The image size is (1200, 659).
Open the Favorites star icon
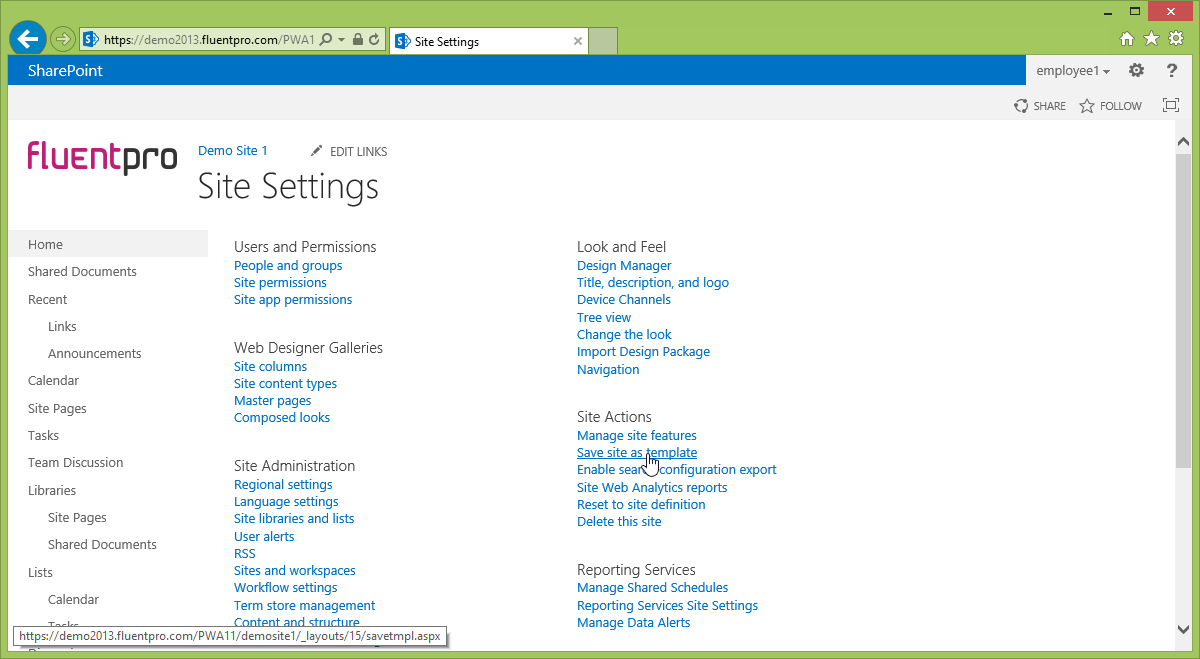[x=1151, y=39]
